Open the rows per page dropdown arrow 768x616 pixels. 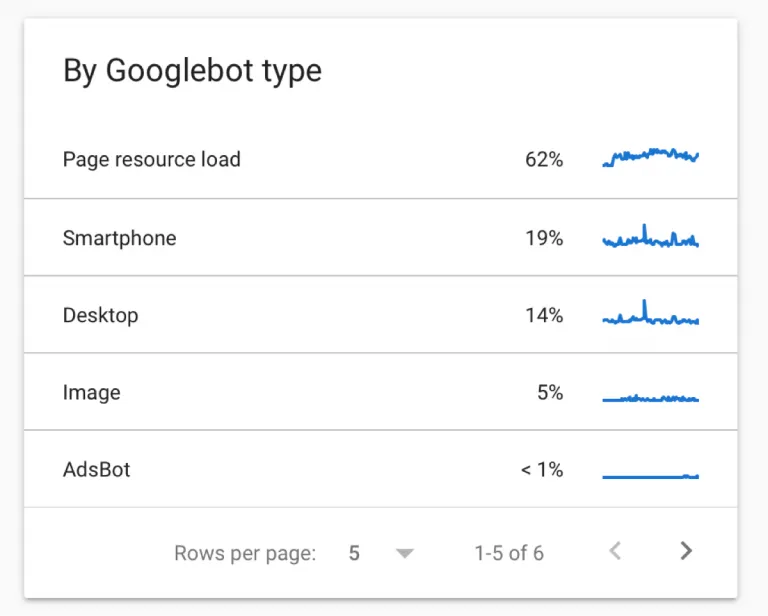405,553
